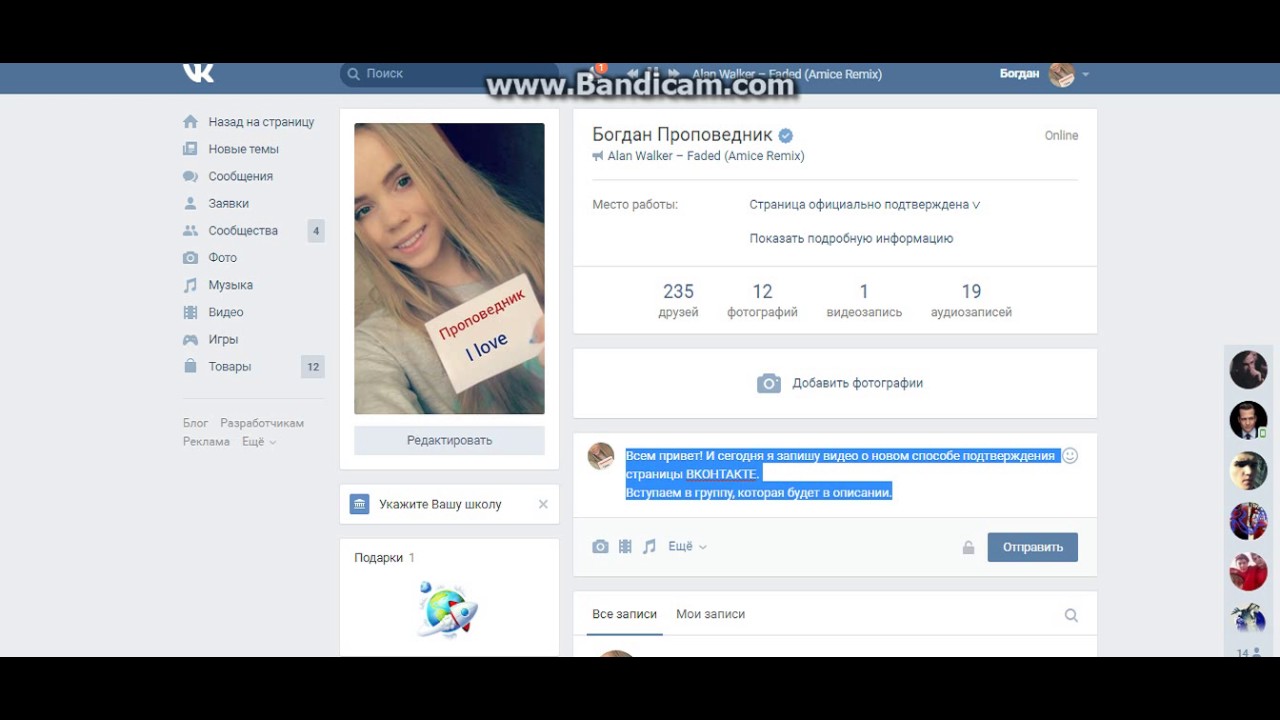
Task: Expand Страница официально подтверждена text
Action: [x=865, y=204]
